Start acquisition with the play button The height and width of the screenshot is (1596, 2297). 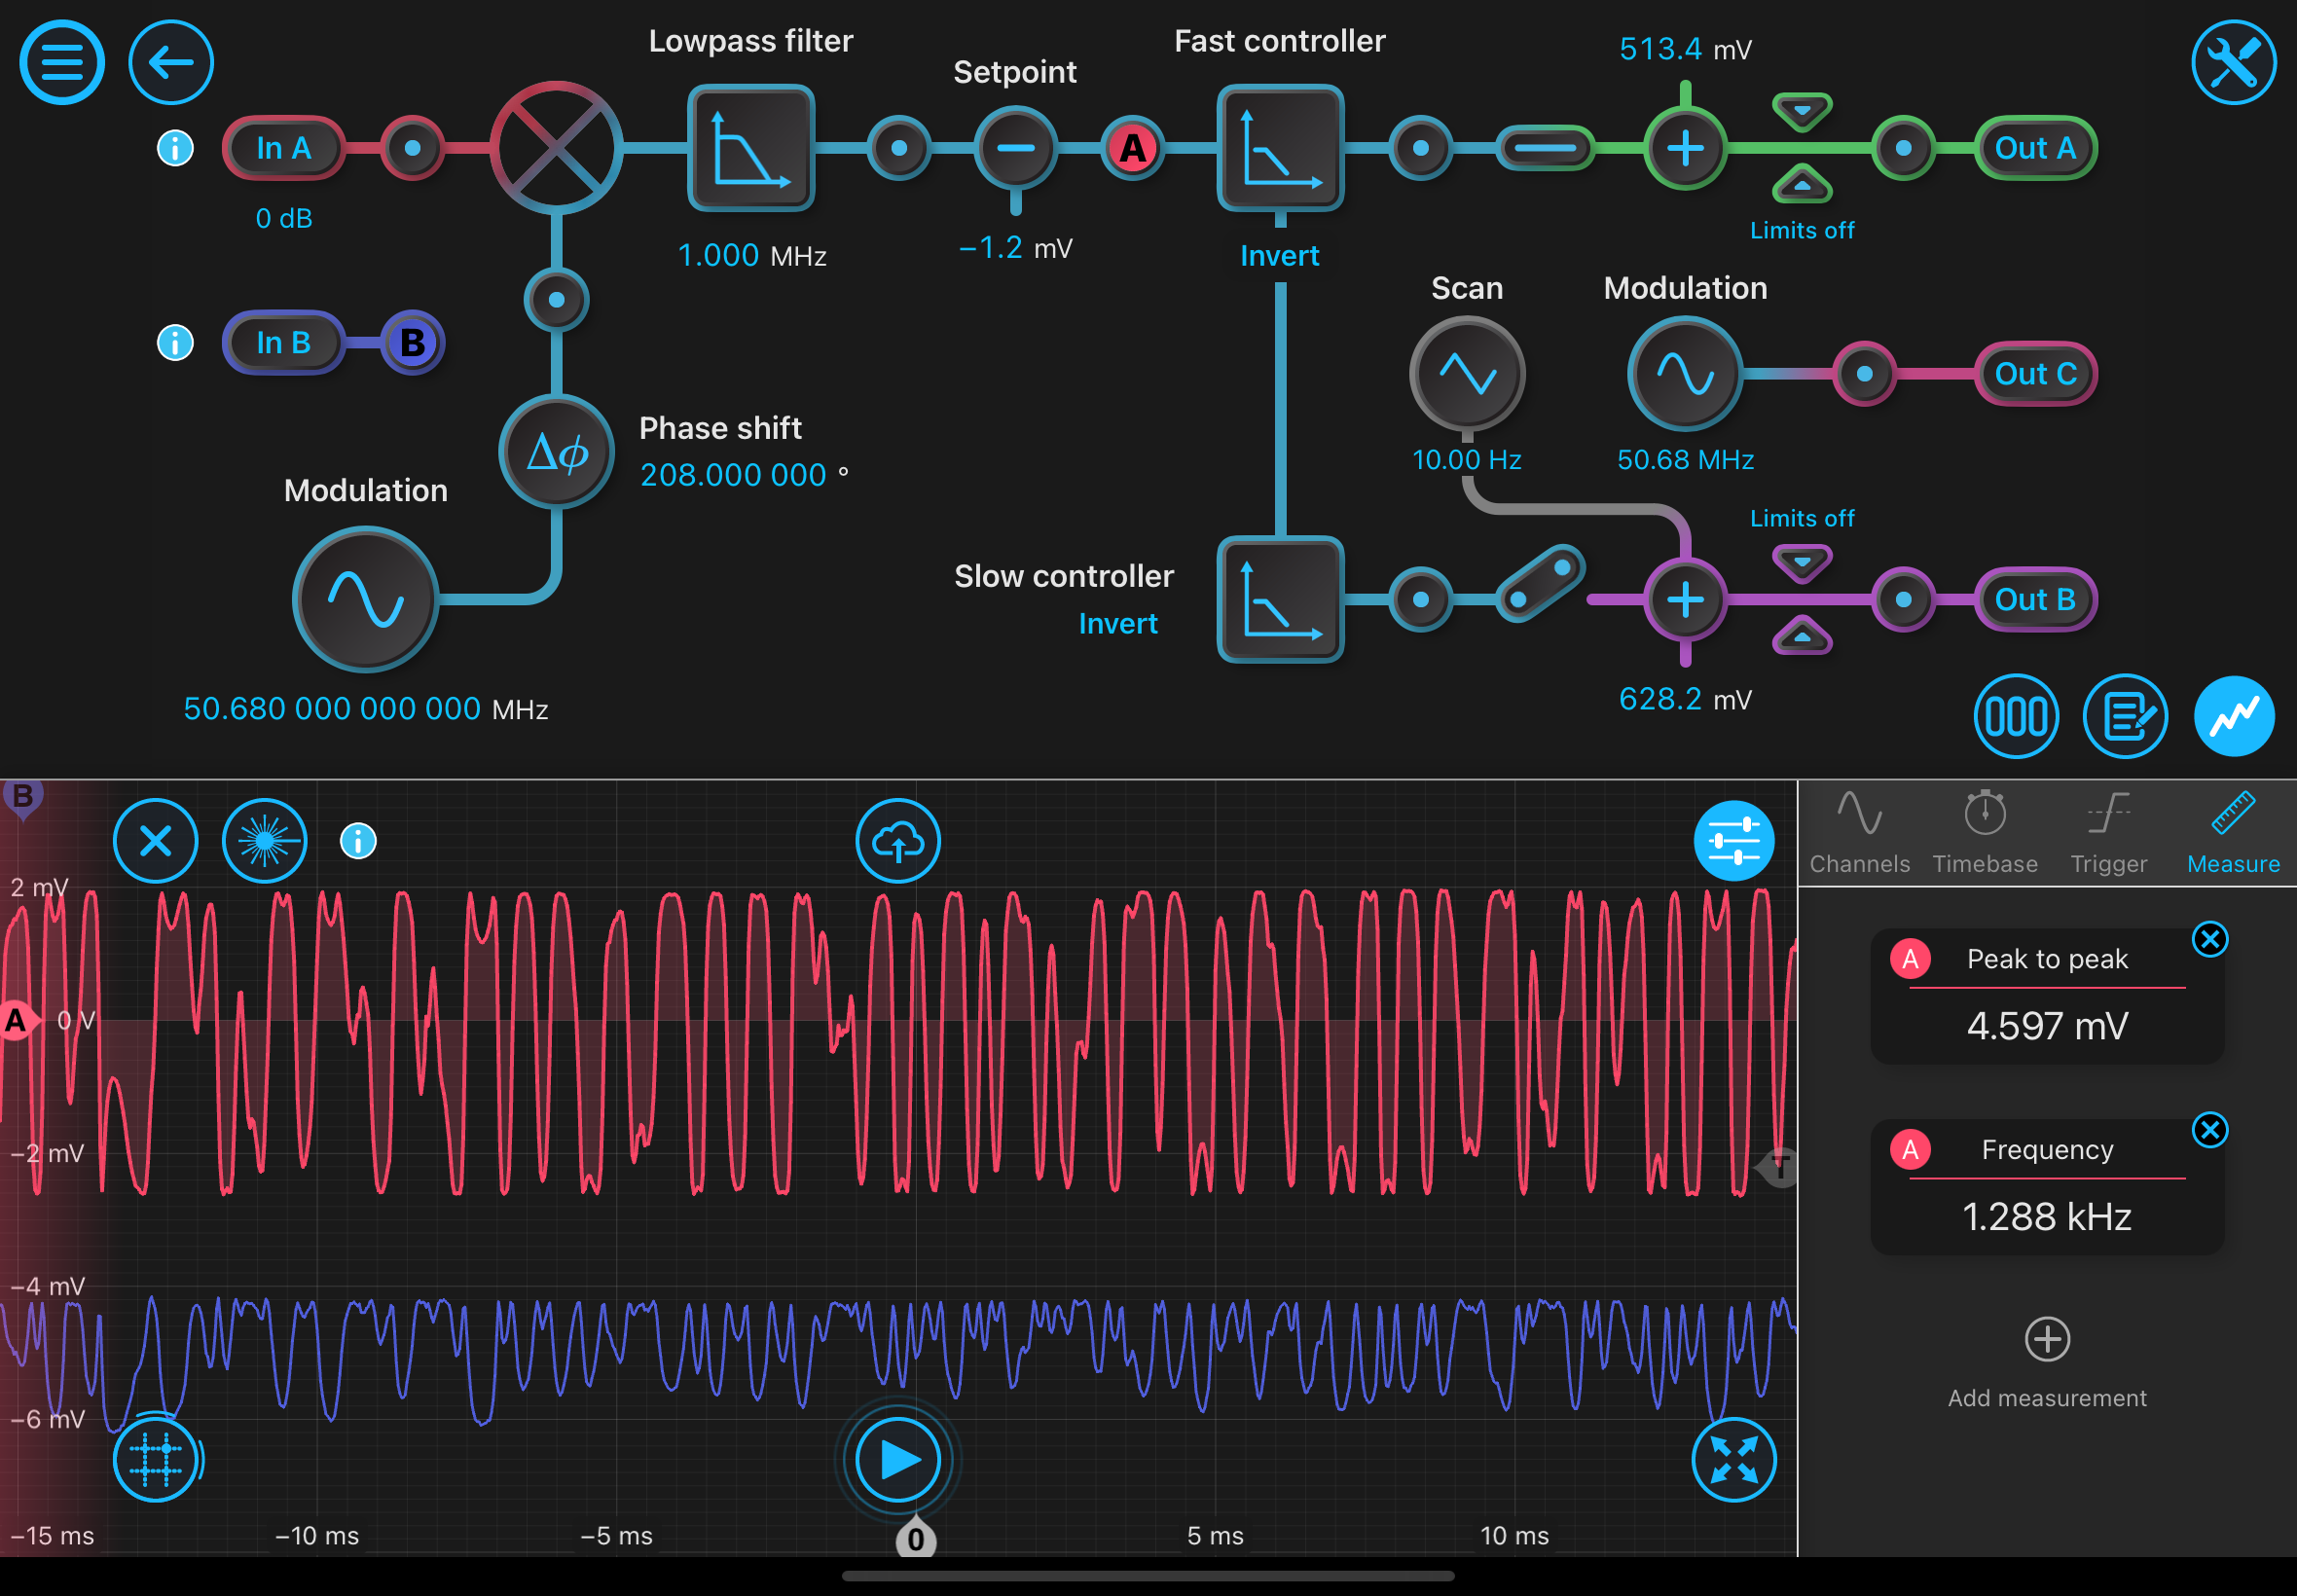(x=898, y=1459)
